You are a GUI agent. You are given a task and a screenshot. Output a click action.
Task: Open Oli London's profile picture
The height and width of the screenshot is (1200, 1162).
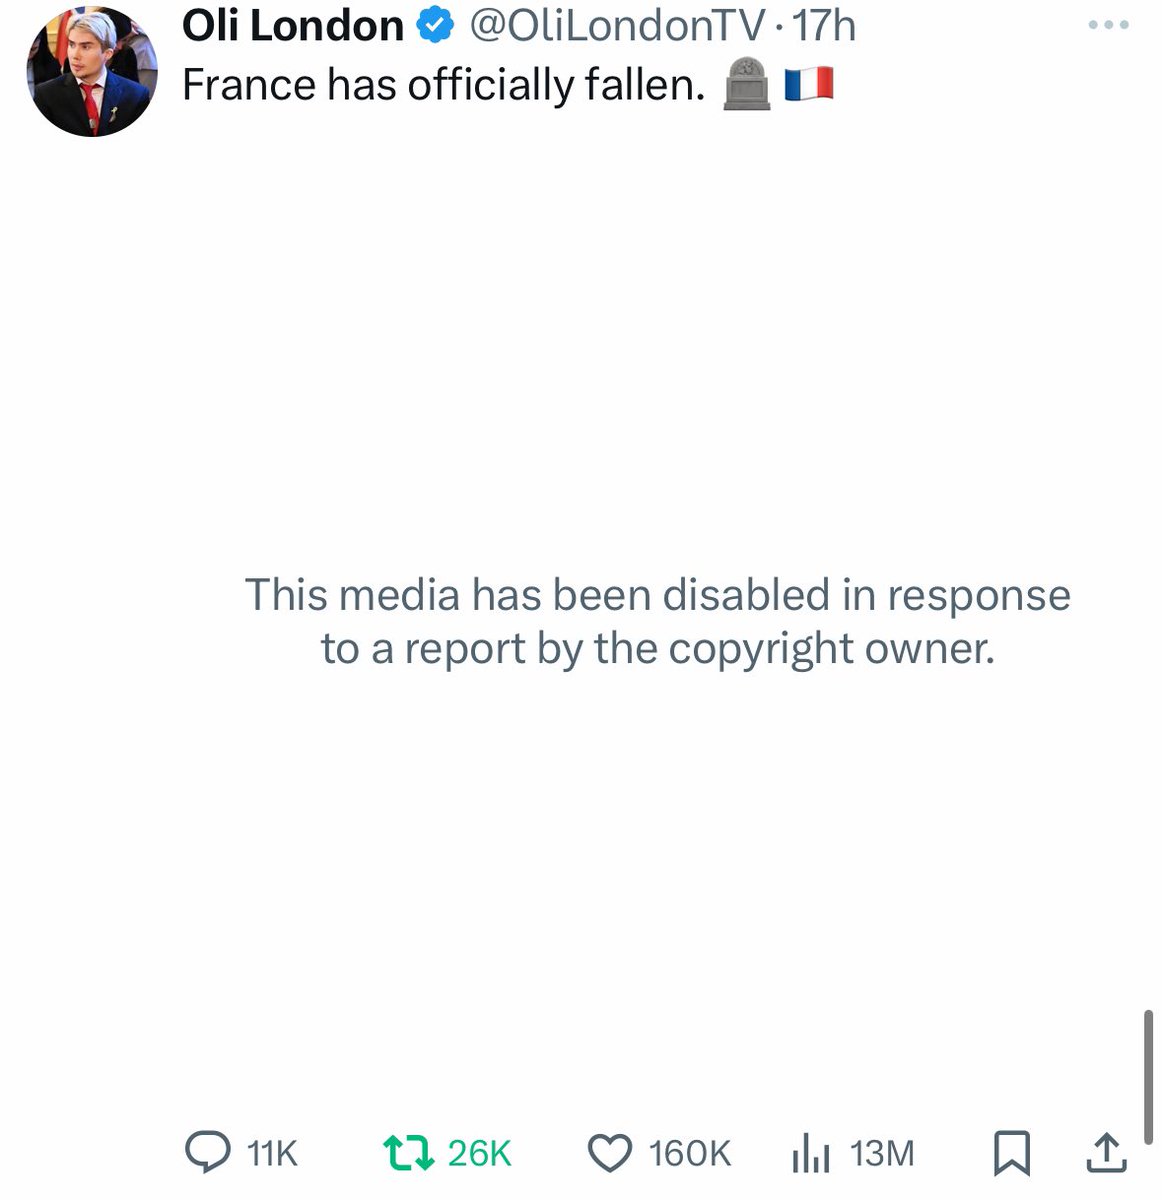pos(92,72)
